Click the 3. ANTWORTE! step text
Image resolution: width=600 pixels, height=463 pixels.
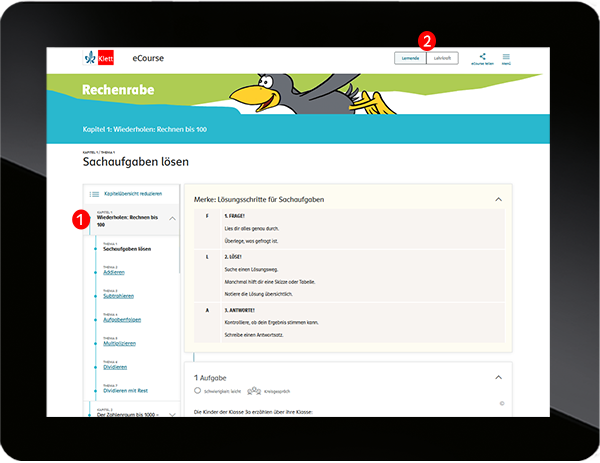[x=240, y=310]
